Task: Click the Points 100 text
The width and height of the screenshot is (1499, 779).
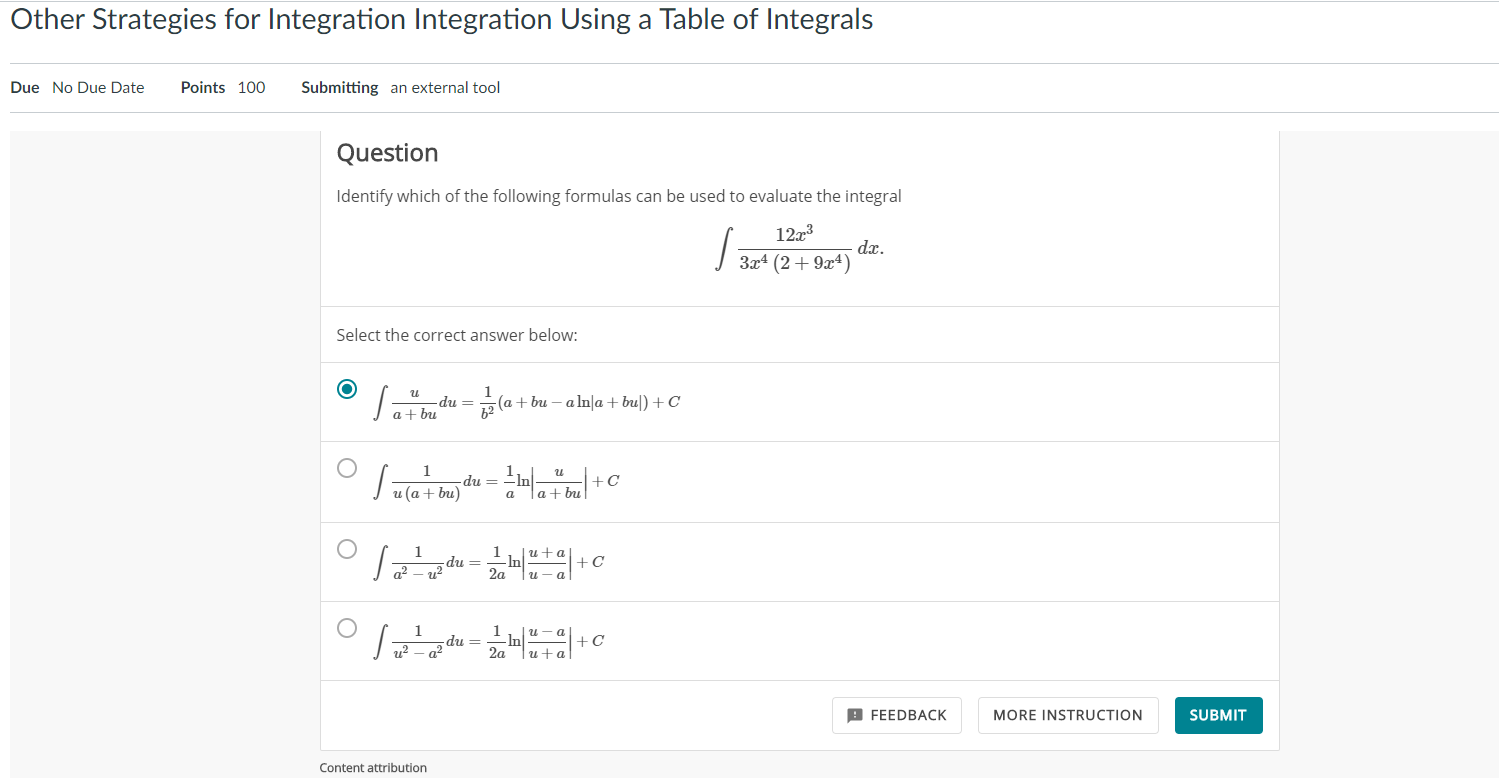Action: [222, 87]
